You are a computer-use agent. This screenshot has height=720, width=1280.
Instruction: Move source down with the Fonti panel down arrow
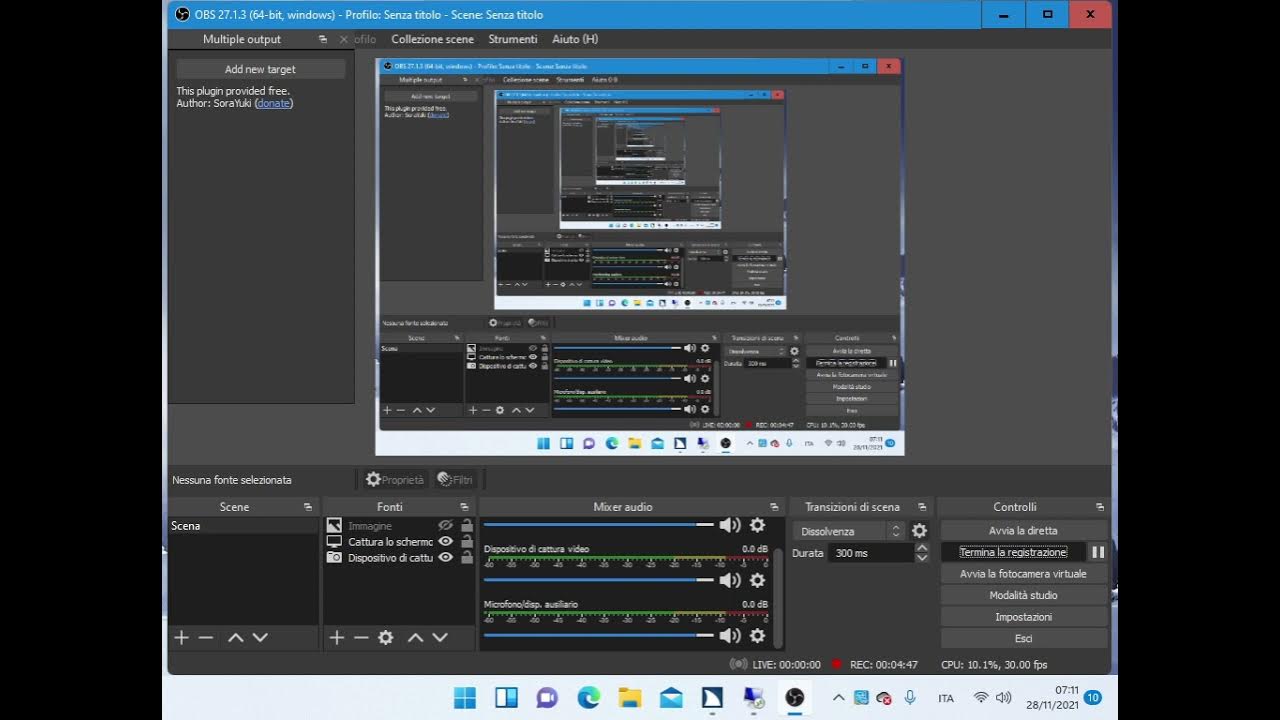440,638
